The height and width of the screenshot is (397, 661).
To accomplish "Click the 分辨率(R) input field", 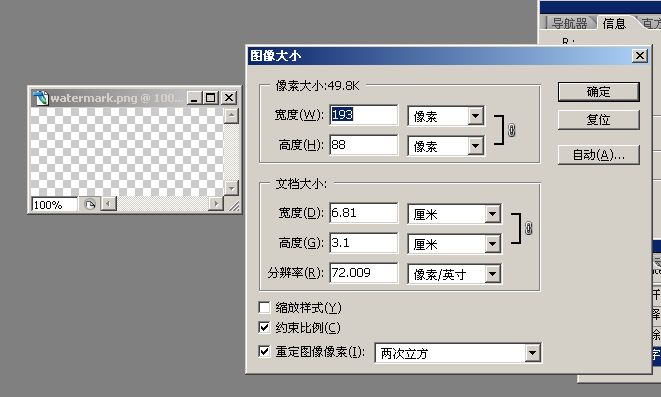I will [363, 273].
